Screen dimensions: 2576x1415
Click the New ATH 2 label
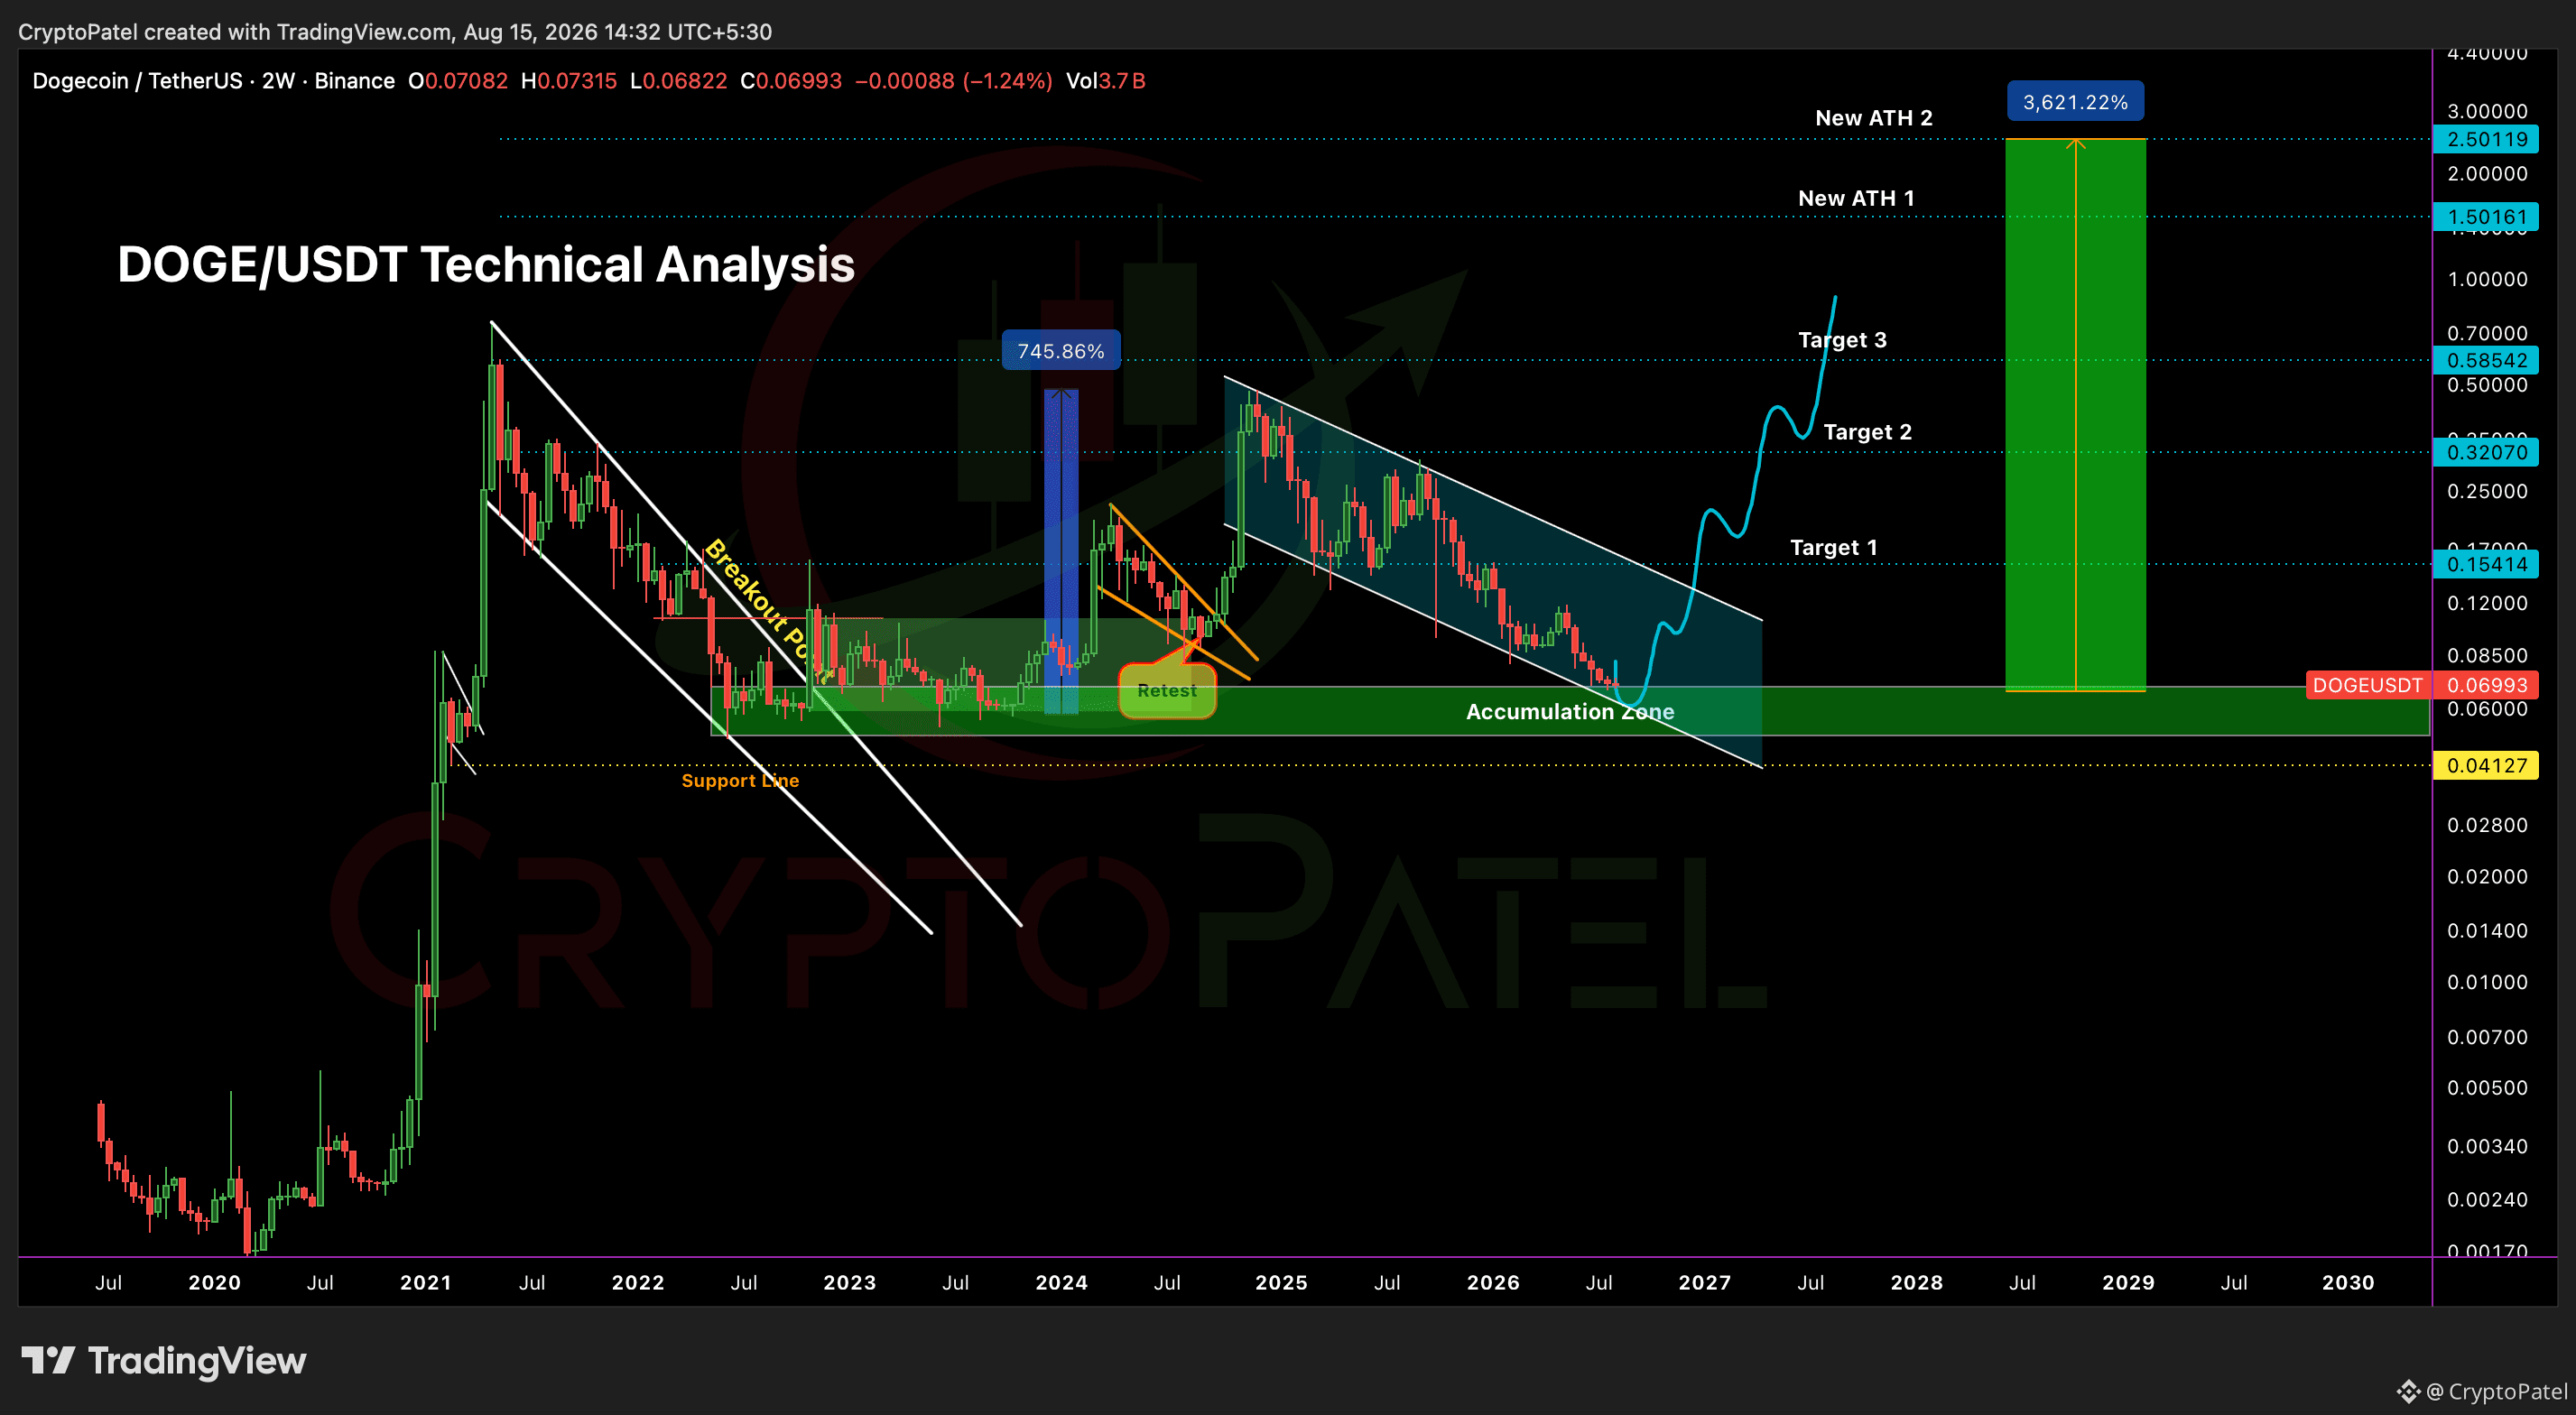point(1874,118)
